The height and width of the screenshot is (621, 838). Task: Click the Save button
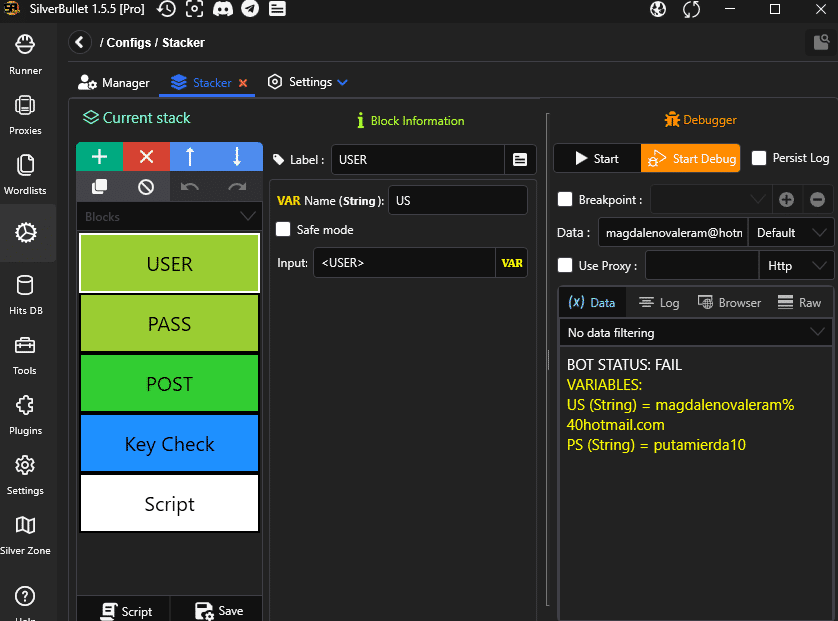(x=219, y=611)
